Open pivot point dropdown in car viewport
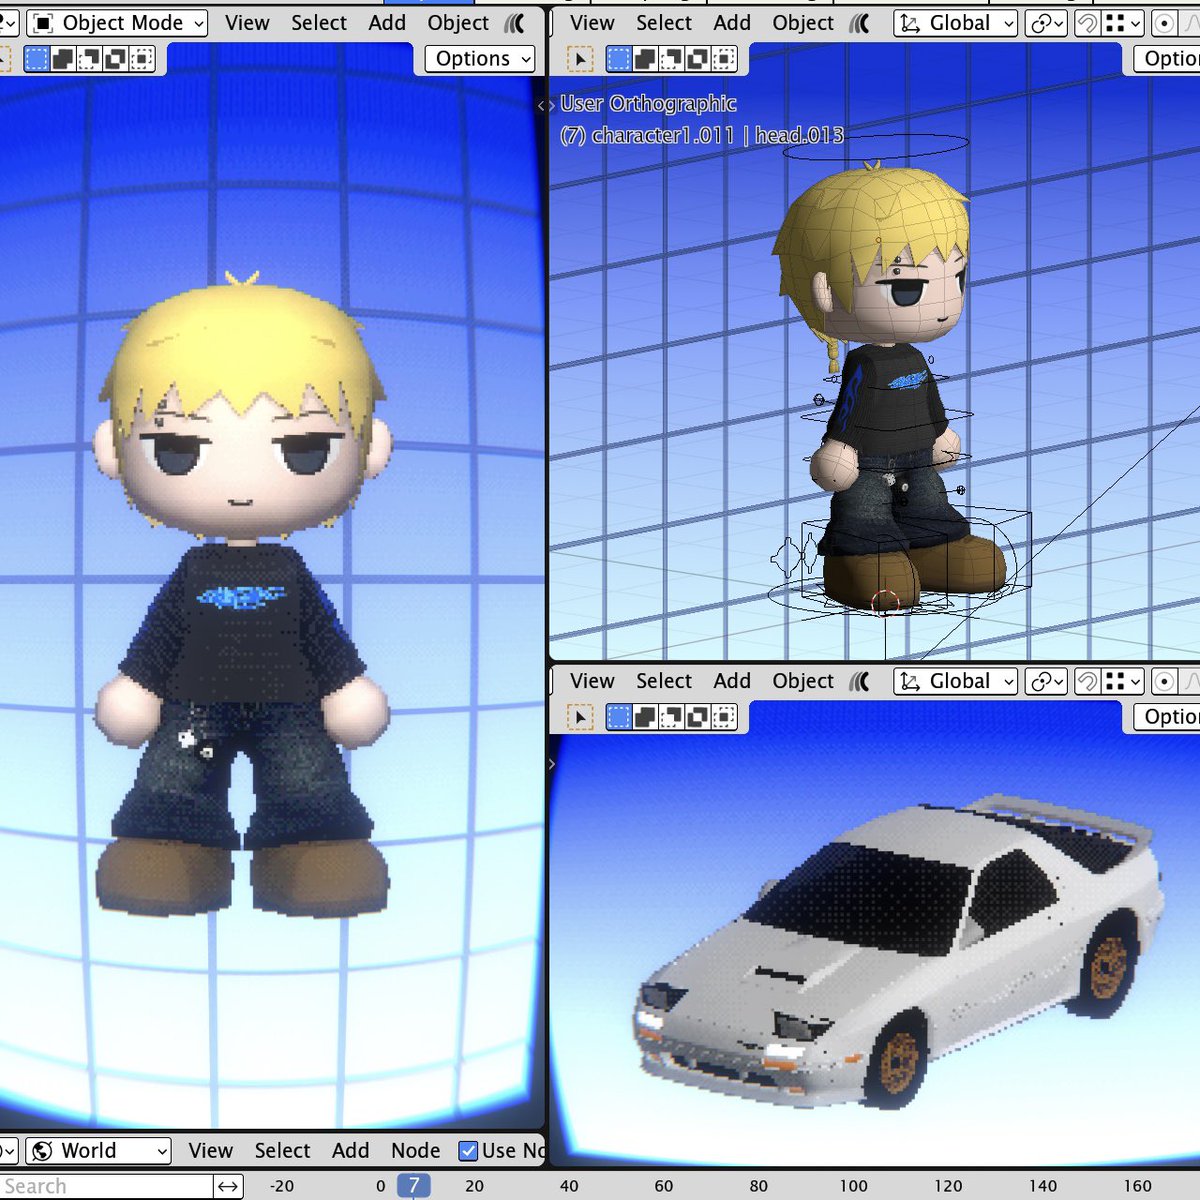1200x1200 pixels. tap(1046, 681)
